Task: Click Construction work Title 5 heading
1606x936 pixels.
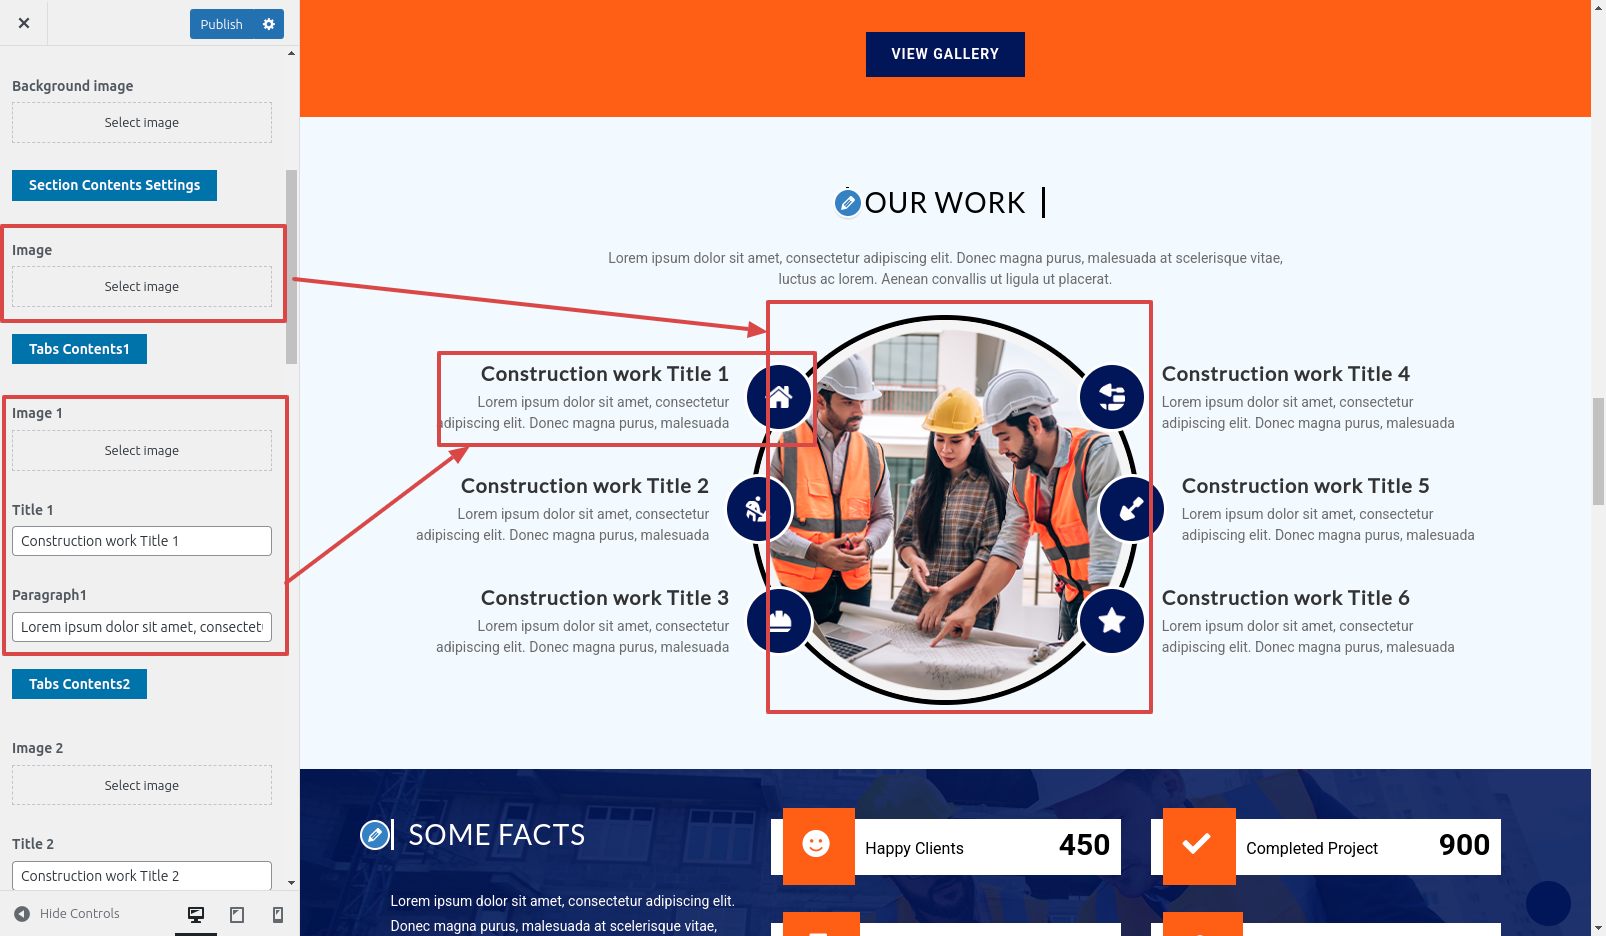Action: coord(1306,486)
